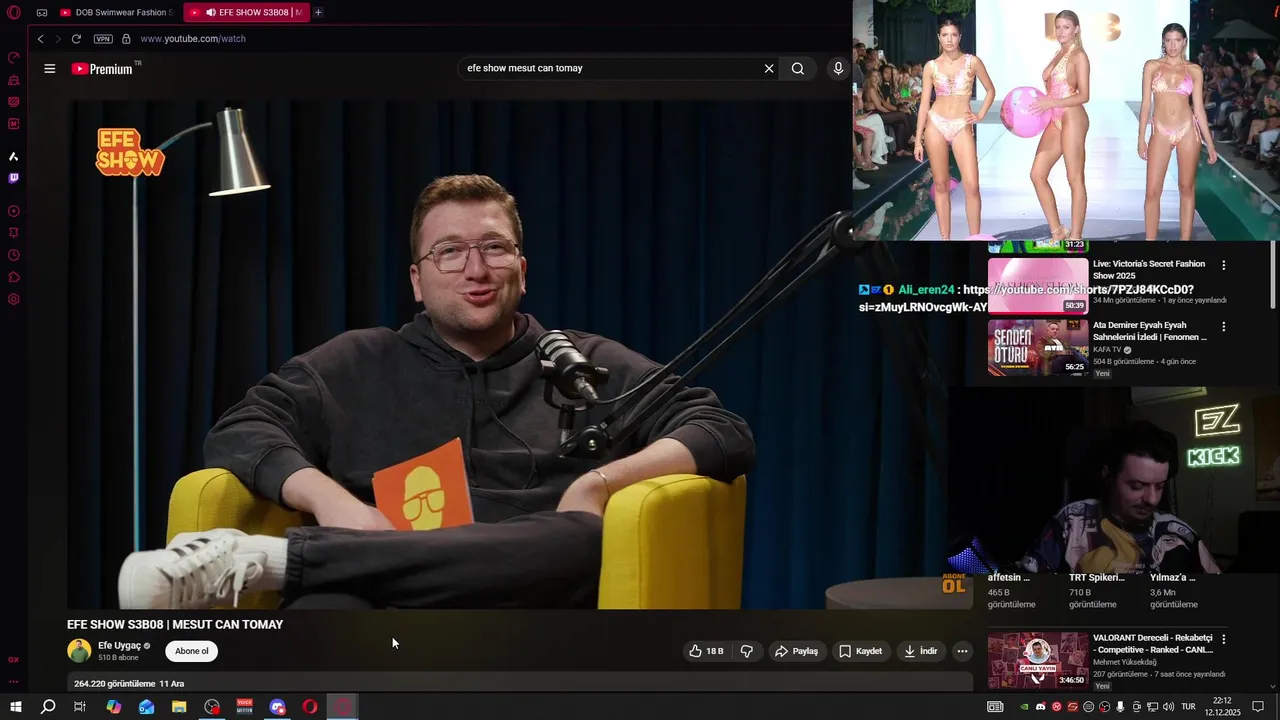Image resolution: width=1280 pixels, height=720 pixels.
Task: Open YouTube hamburger guide menu
Action: [50, 69]
